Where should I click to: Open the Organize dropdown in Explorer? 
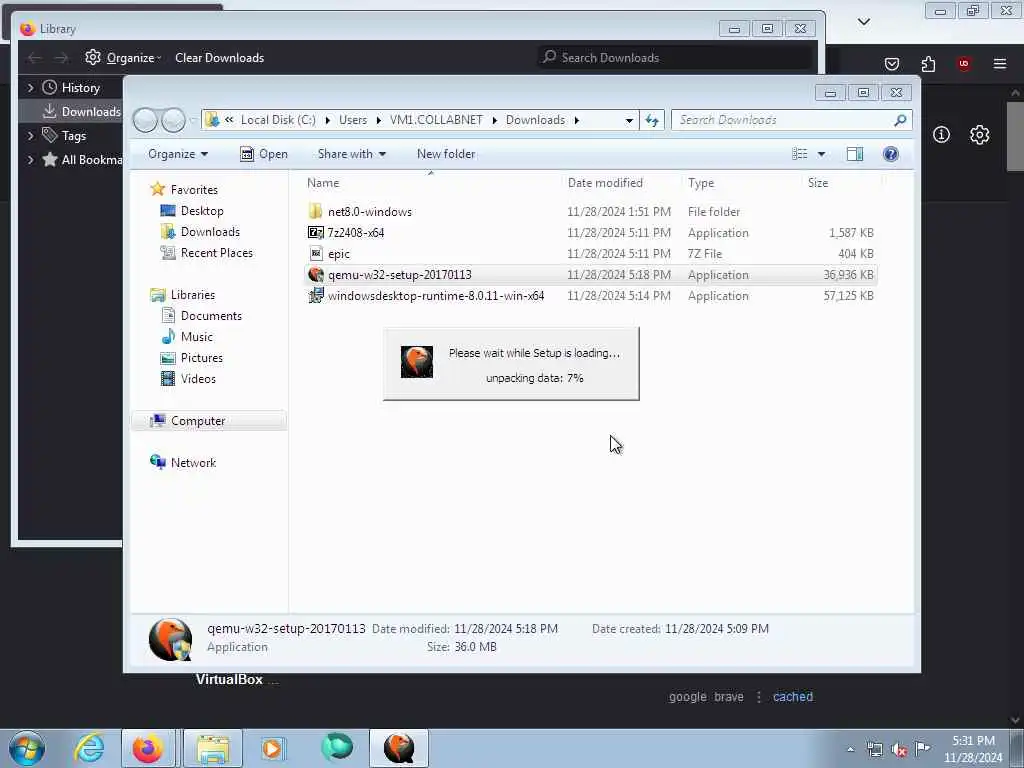coord(178,154)
